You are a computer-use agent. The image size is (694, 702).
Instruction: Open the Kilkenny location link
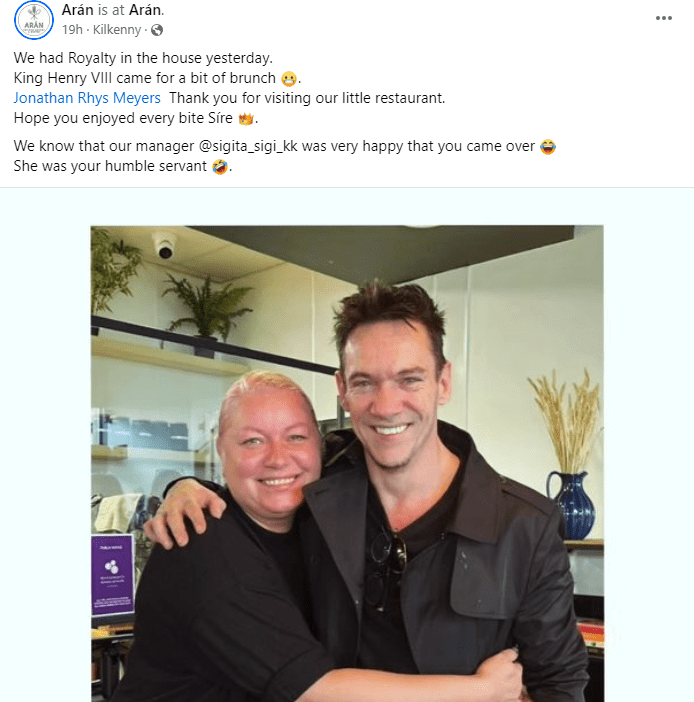pos(117,30)
